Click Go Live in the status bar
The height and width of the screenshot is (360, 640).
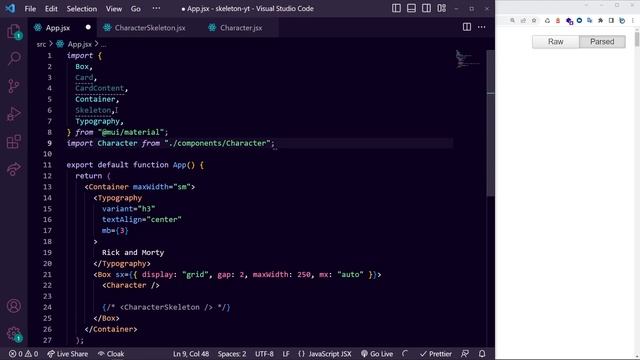[377, 354]
